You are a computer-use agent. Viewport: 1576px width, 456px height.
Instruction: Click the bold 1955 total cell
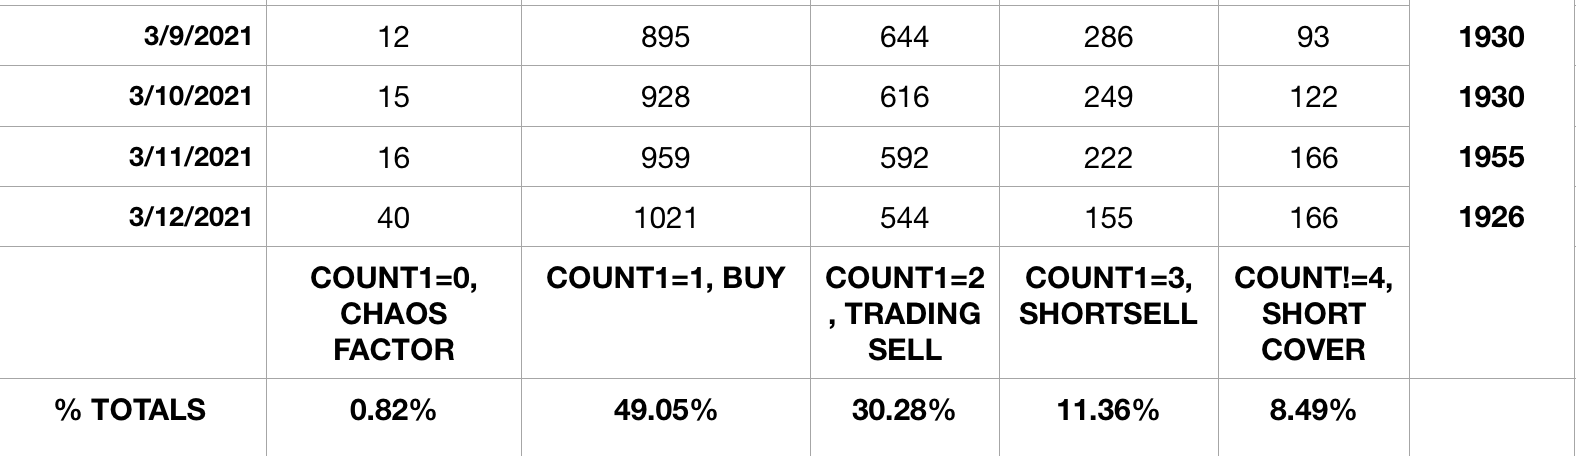pyautogui.click(x=1491, y=157)
